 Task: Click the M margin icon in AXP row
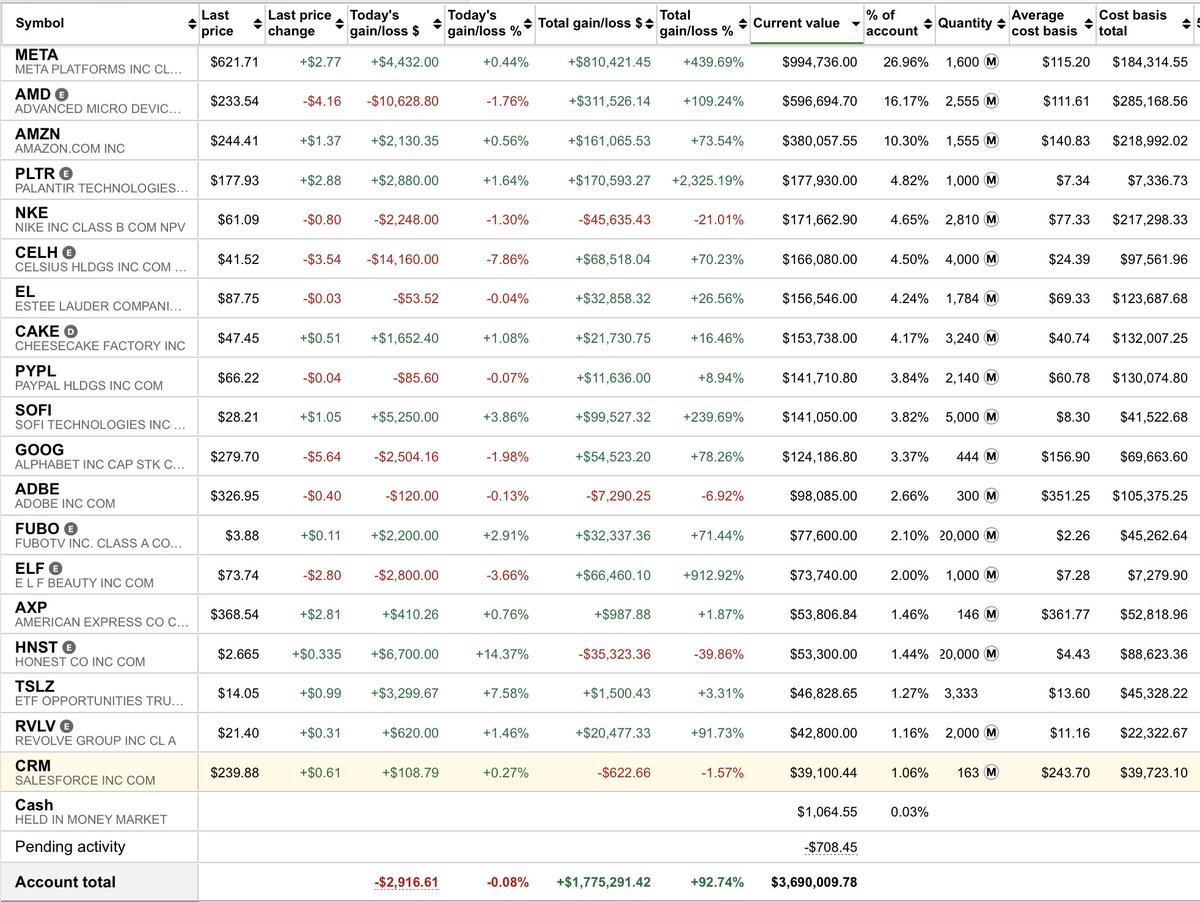click(992, 615)
